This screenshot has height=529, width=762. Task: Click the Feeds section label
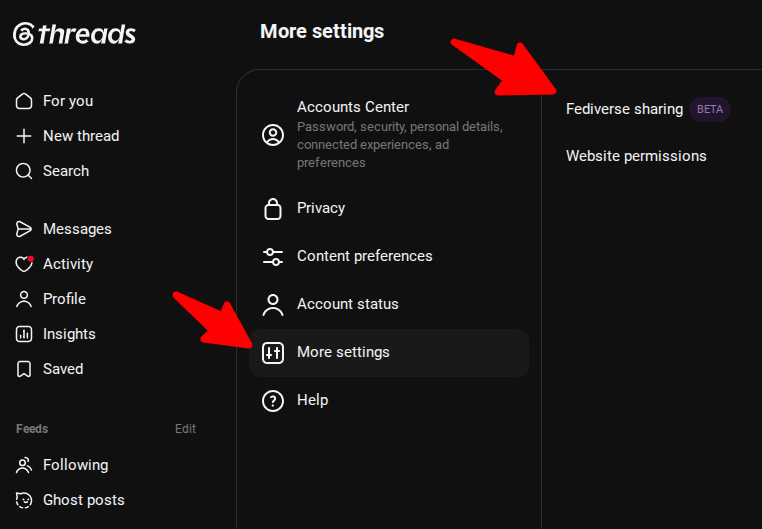pos(32,428)
